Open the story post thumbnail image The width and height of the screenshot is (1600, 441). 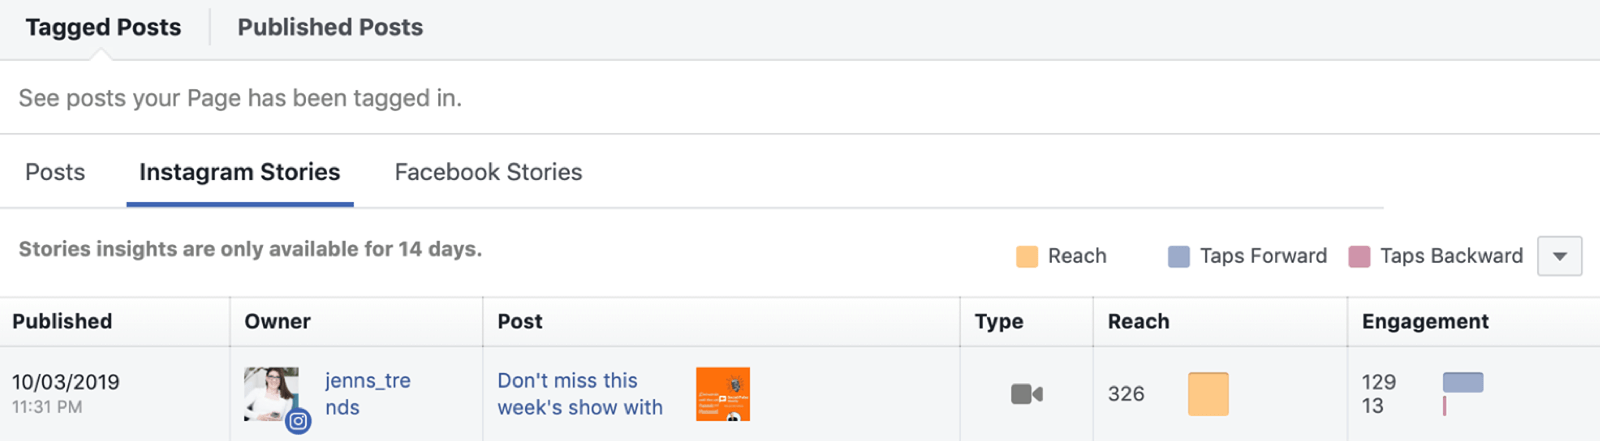coord(722,394)
